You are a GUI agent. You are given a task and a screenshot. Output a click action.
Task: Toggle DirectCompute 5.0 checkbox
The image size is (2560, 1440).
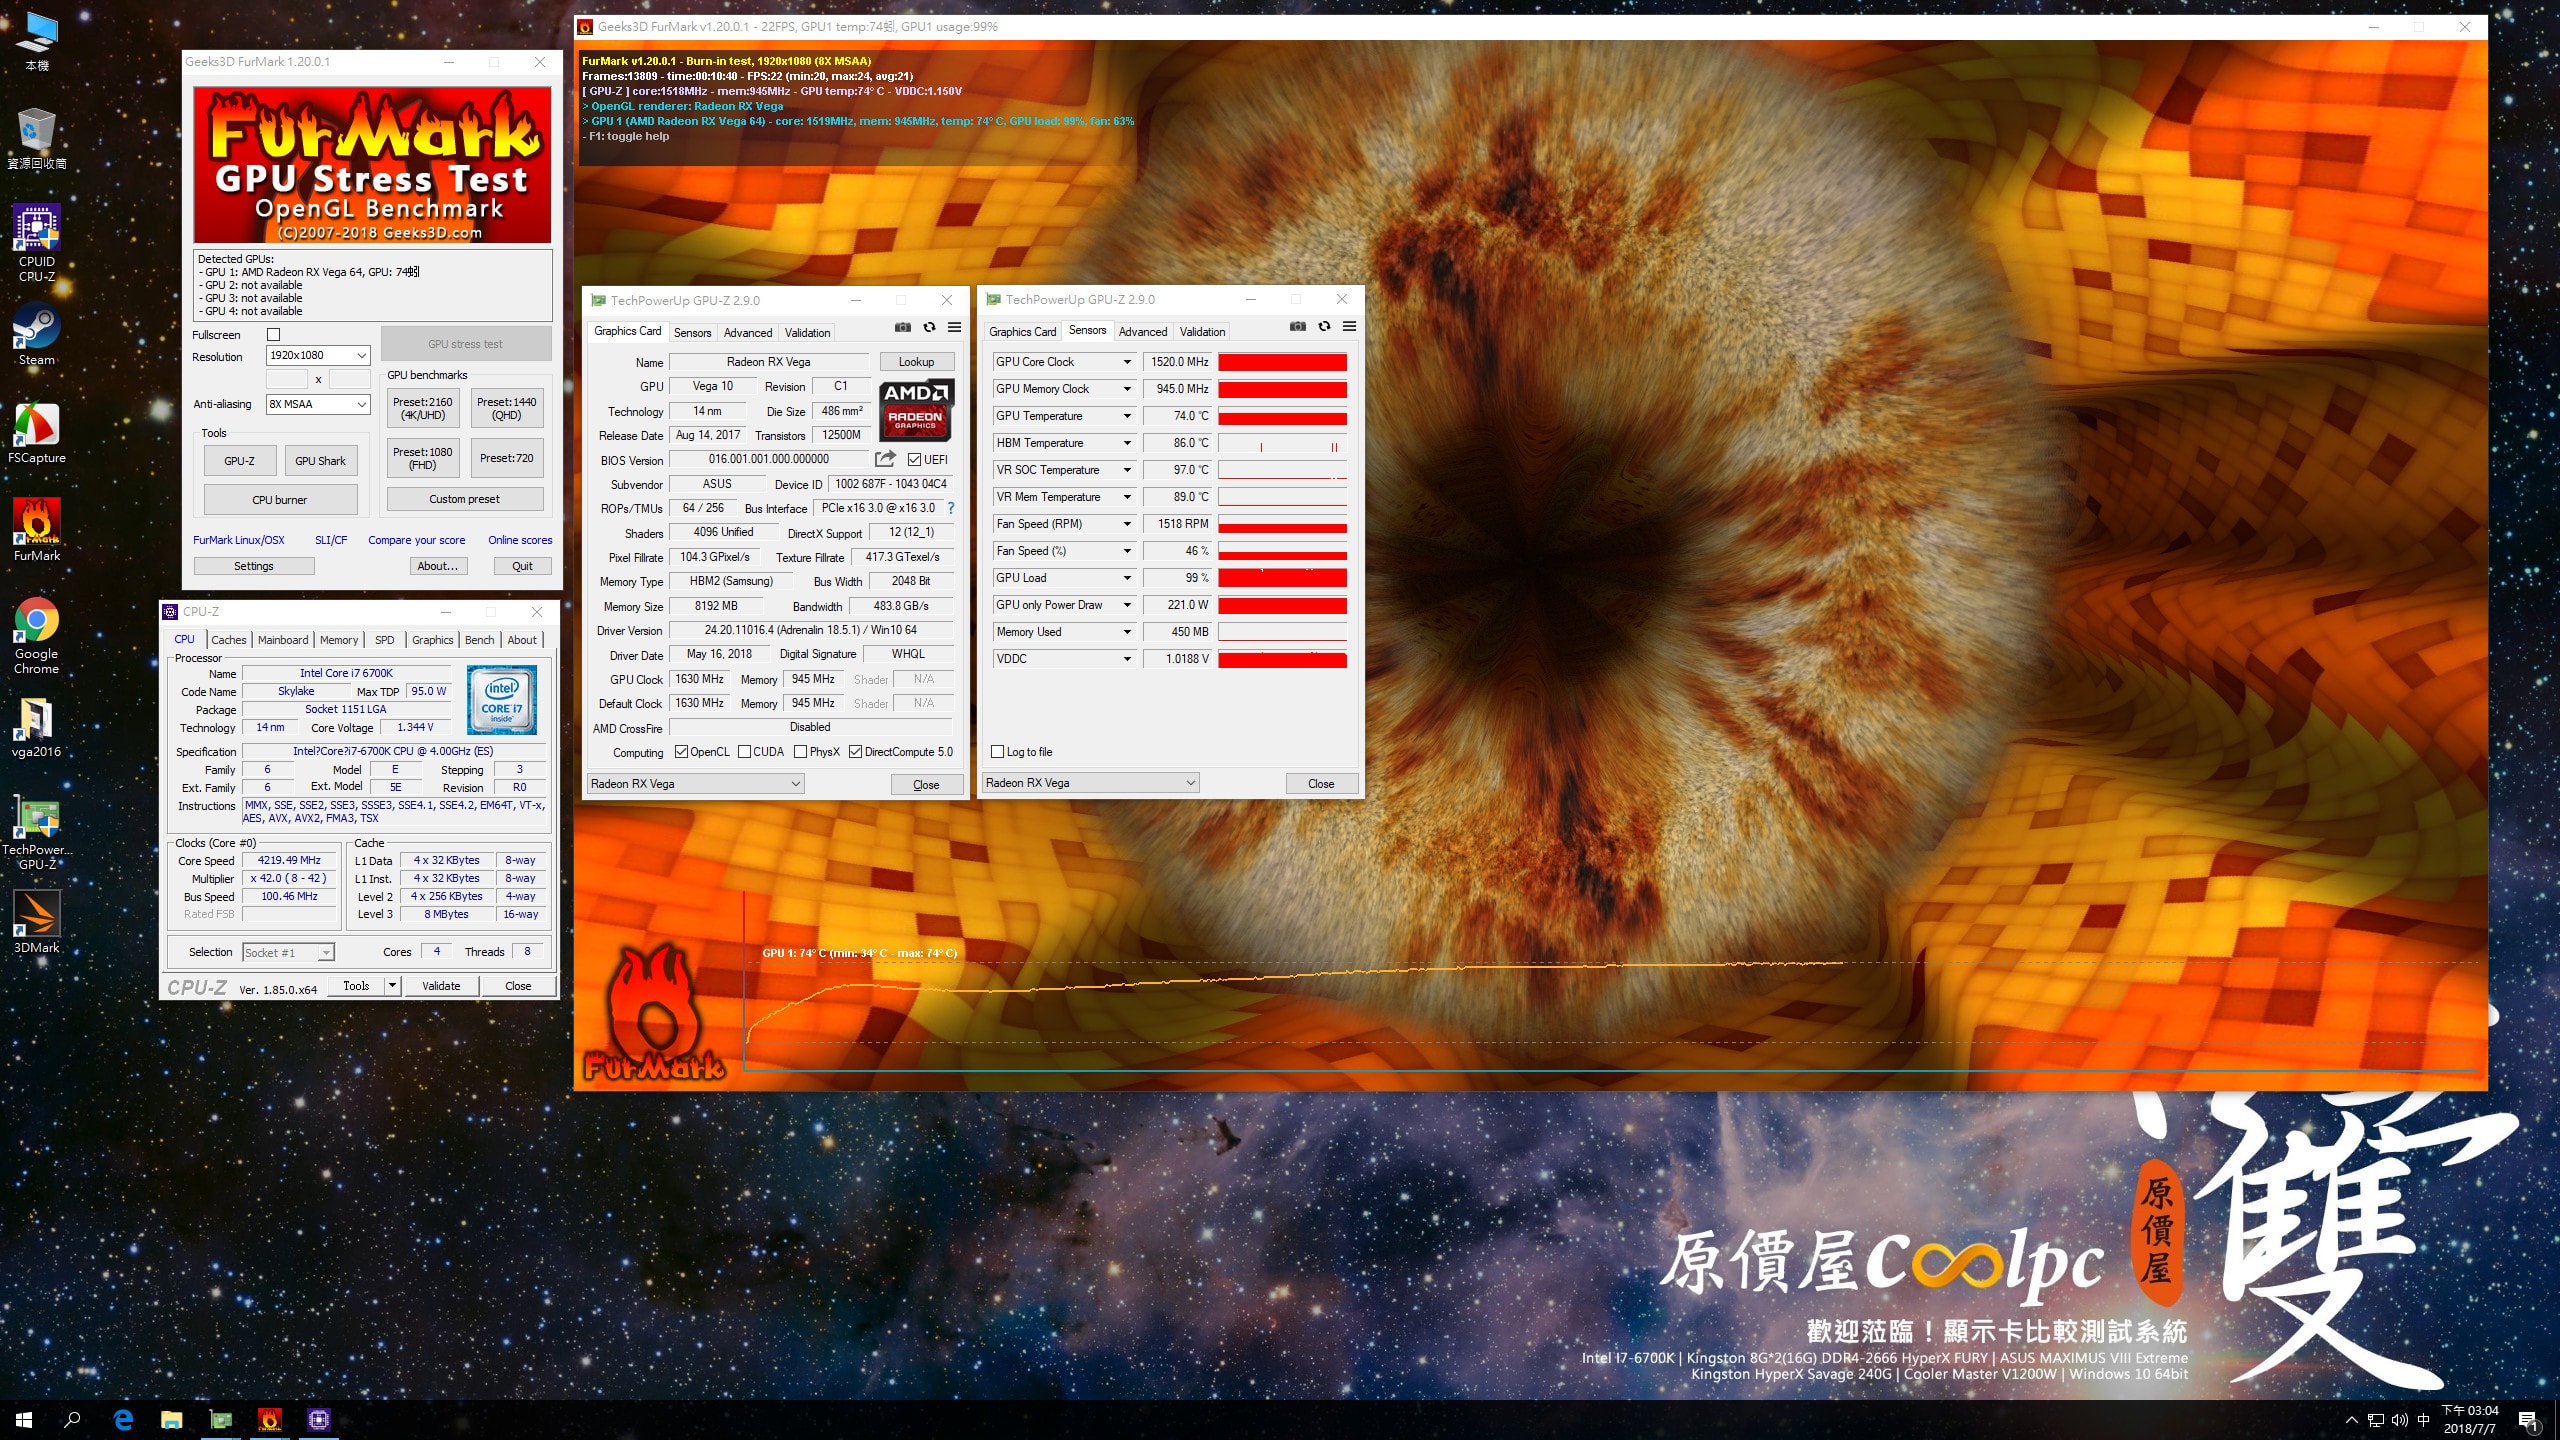(x=855, y=752)
